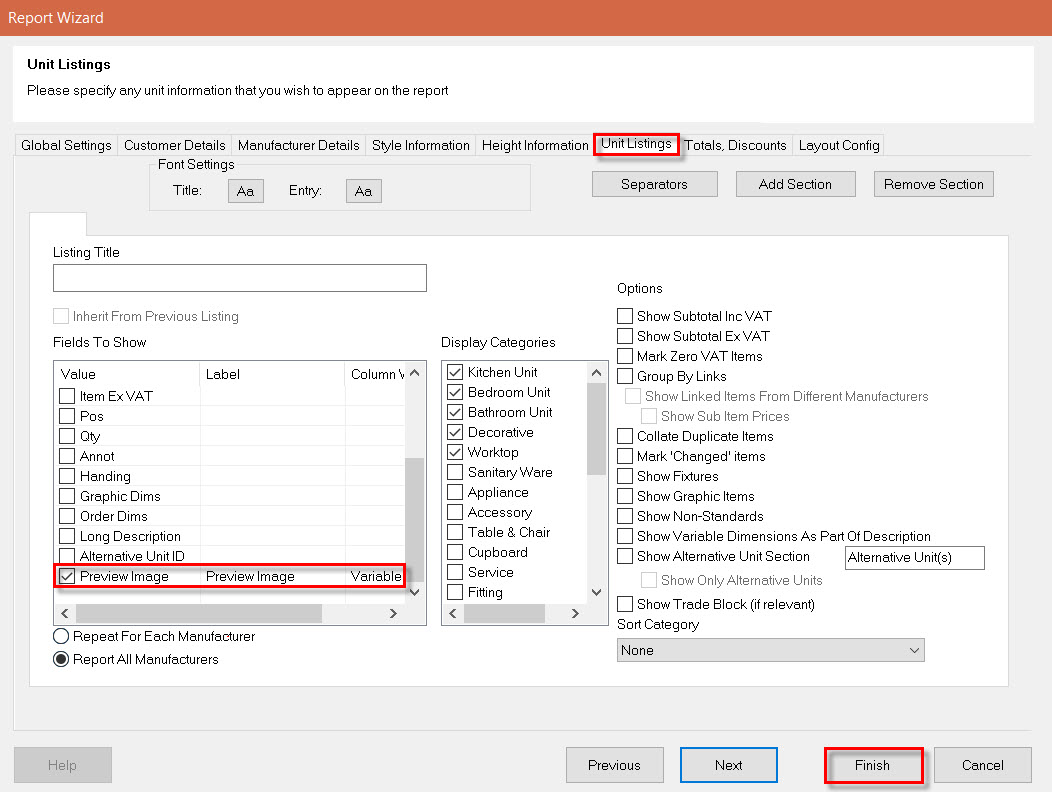Enable Show Trade Block option
Screen dimensions: 1052x792
[x=625, y=604]
